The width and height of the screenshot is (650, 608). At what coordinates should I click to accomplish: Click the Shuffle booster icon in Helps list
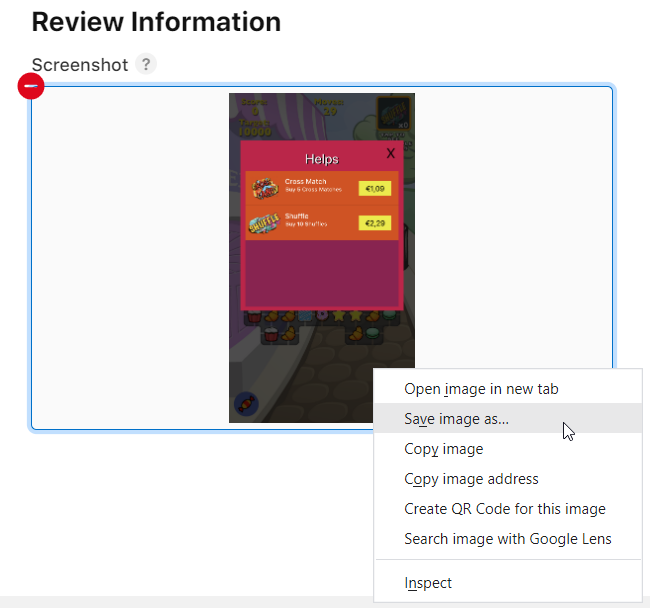pyautogui.click(x=264, y=223)
